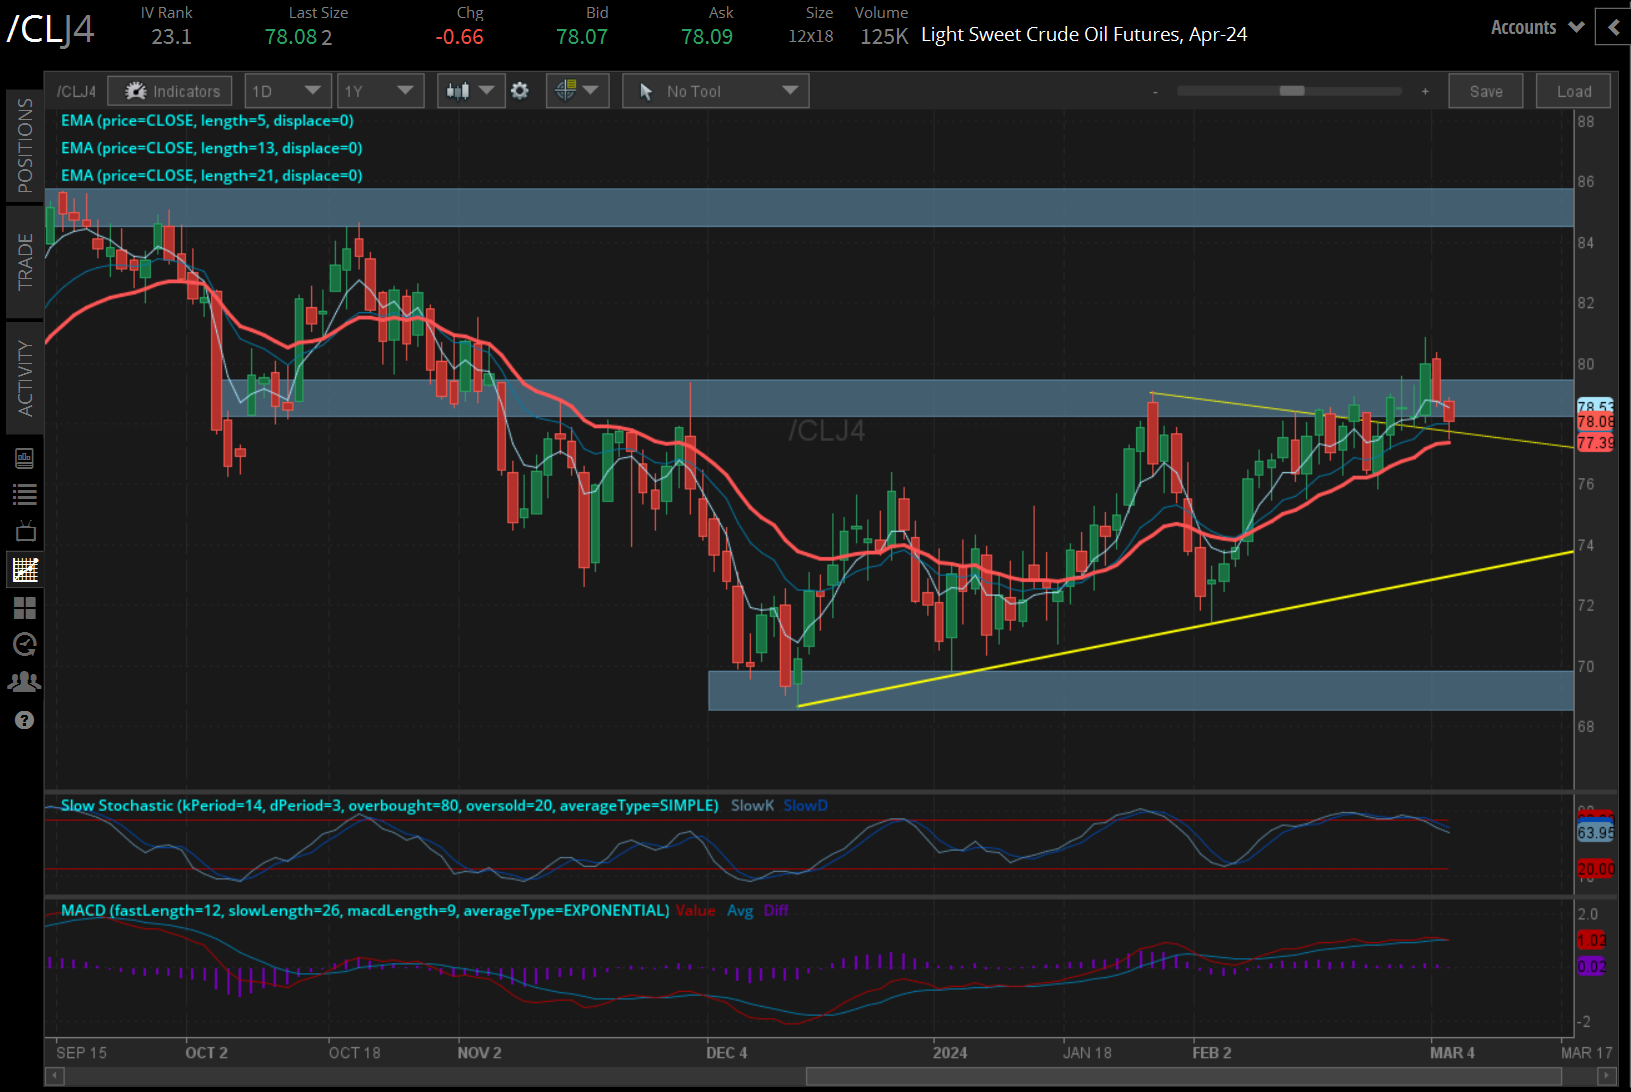The height and width of the screenshot is (1092, 1631).
Task: Open the candlestick chart style dropdown
Action: [x=470, y=91]
